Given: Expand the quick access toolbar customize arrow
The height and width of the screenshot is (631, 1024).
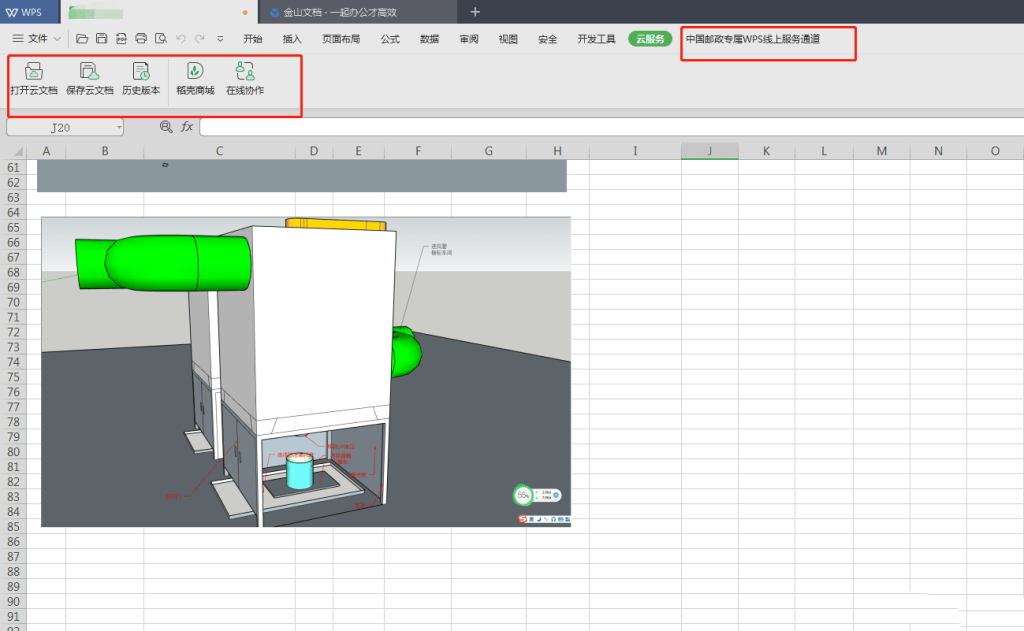Looking at the screenshot, I should pos(220,39).
